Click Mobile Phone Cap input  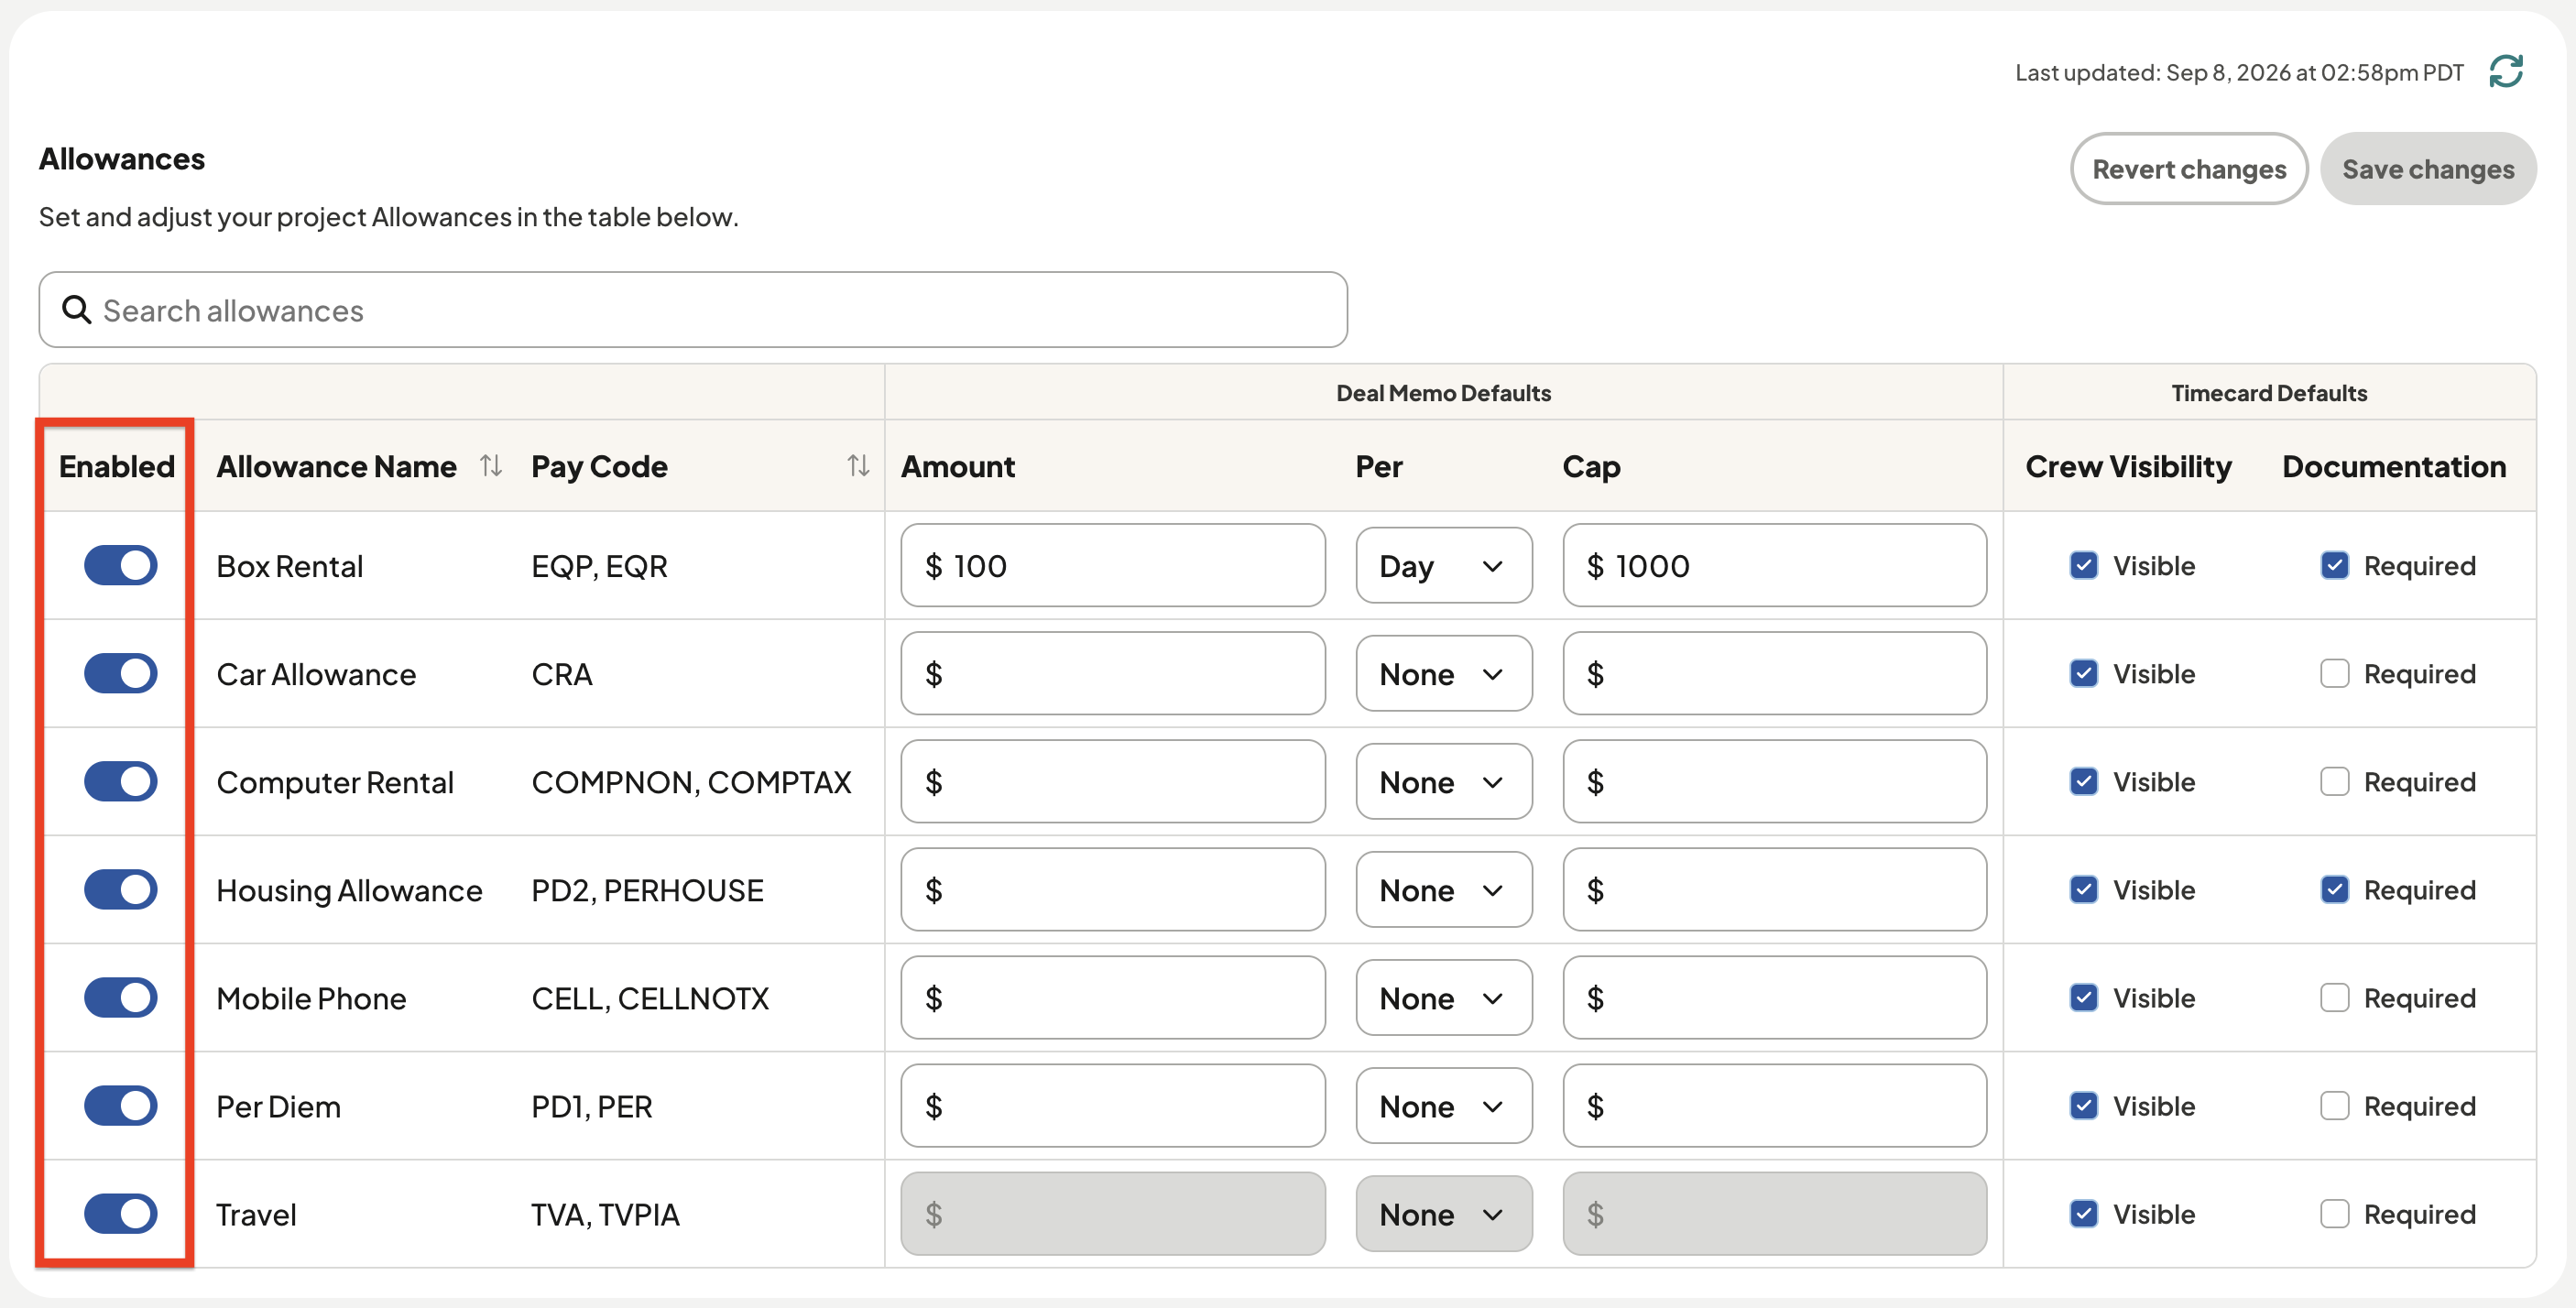pos(1775,997)
